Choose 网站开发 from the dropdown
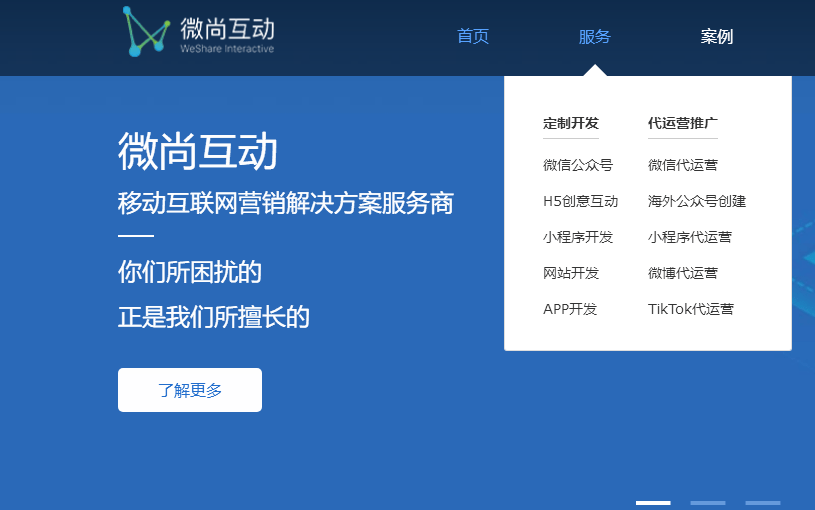The height and width of the screenshot is (510, 815). point(571,273)
